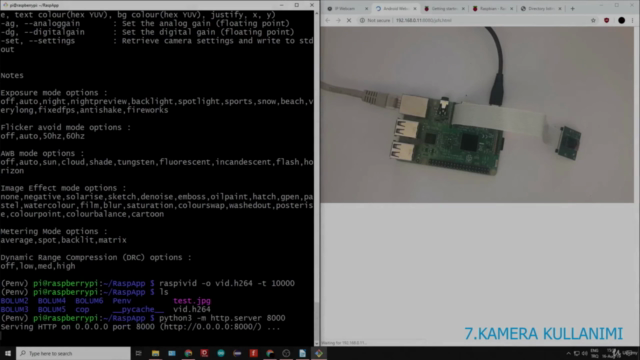Open the blue window taskbar app icon
Image resolution: width=640 pixels, height=360 pixels.
172,353
